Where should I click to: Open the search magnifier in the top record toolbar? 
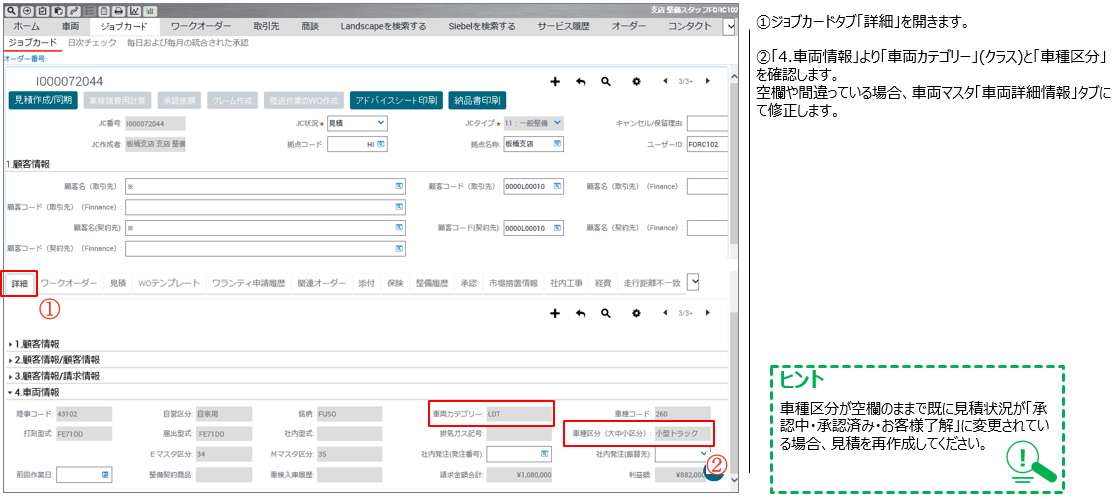pos(606,81)
